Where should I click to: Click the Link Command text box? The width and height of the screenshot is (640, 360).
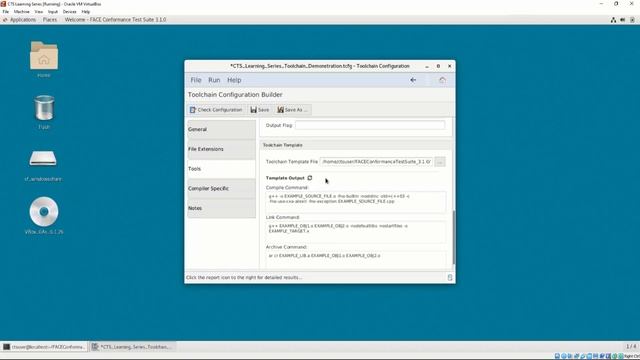(x=356, y=231)
